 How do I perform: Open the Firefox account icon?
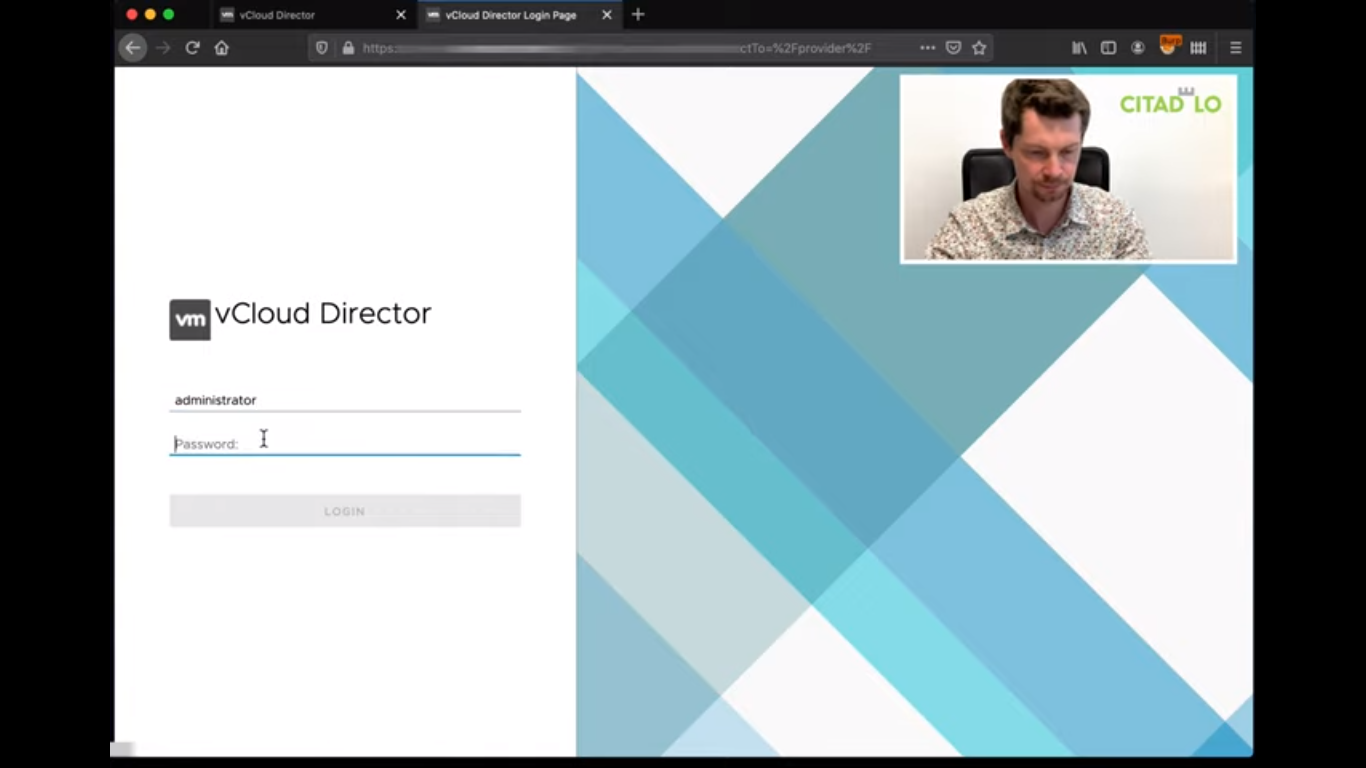pos(1138,48)
